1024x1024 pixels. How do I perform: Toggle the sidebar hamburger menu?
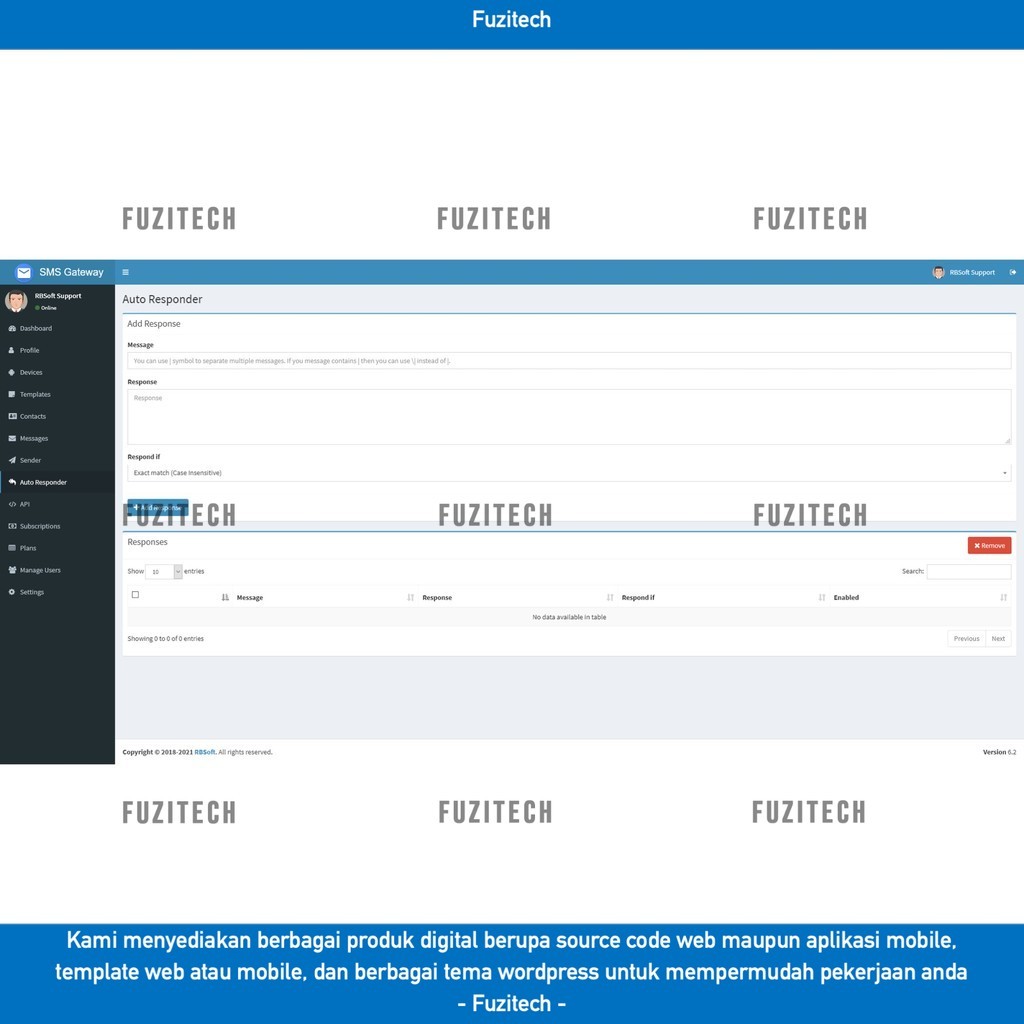pyautogui.click(x=125, y=272)
